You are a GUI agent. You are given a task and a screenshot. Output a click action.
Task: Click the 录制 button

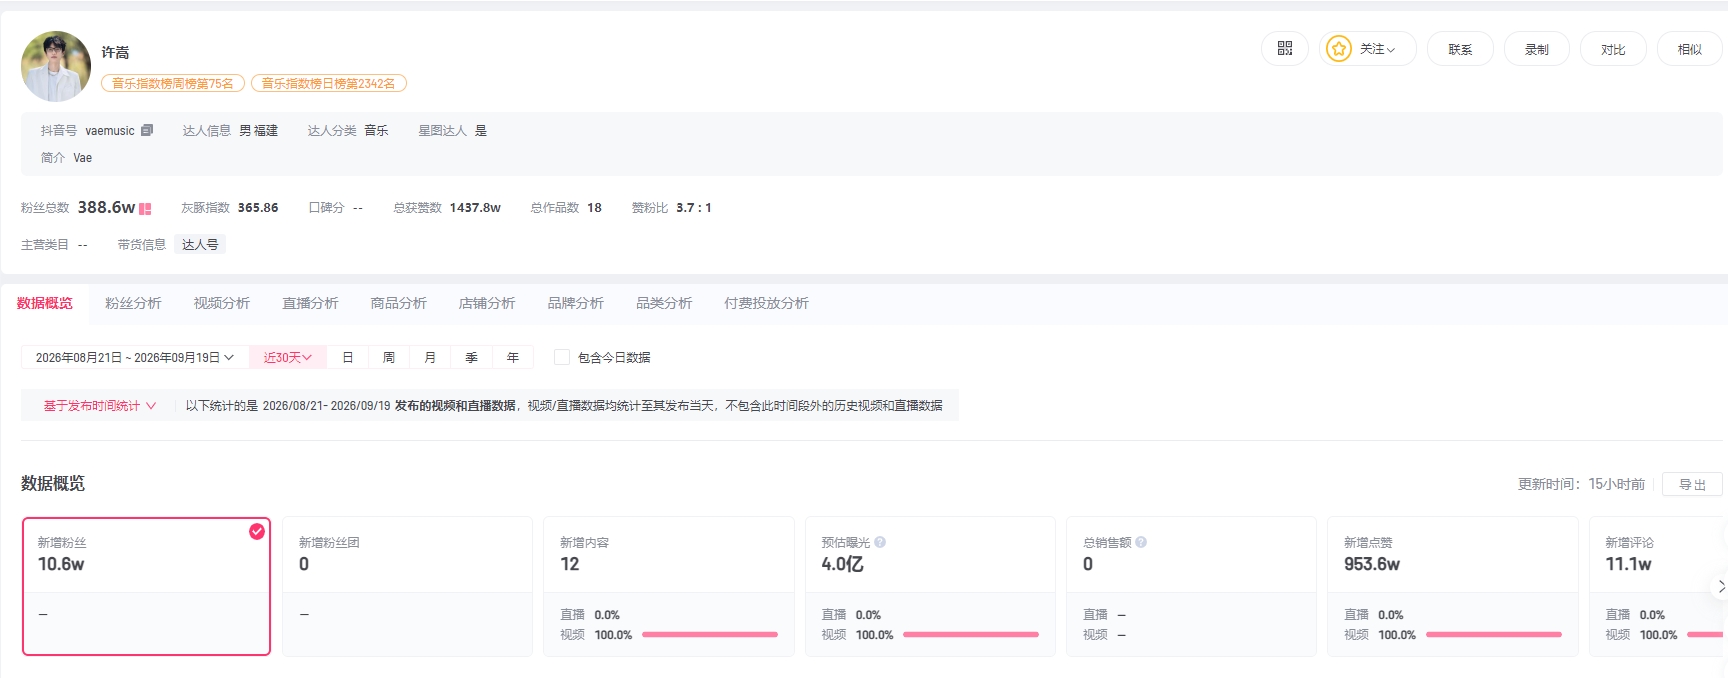point(1537,49)
